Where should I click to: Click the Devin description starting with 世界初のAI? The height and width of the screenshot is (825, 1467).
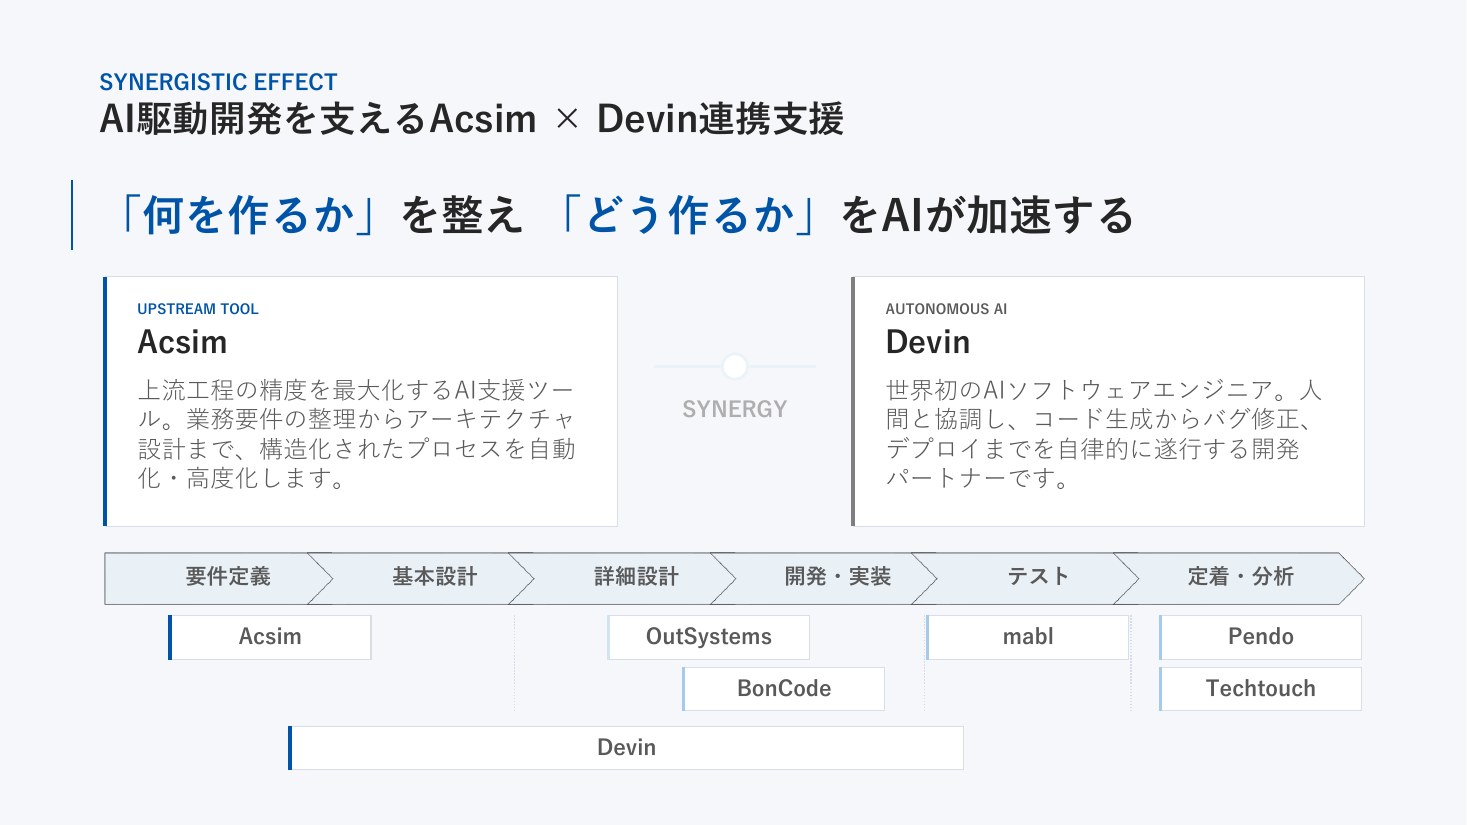[1104, 434]
